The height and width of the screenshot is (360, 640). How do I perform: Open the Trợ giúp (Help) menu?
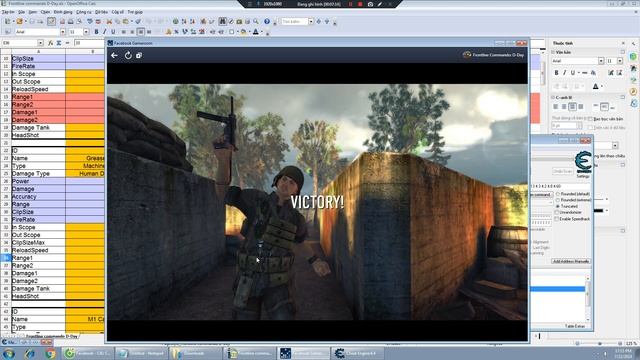point(135,12)
